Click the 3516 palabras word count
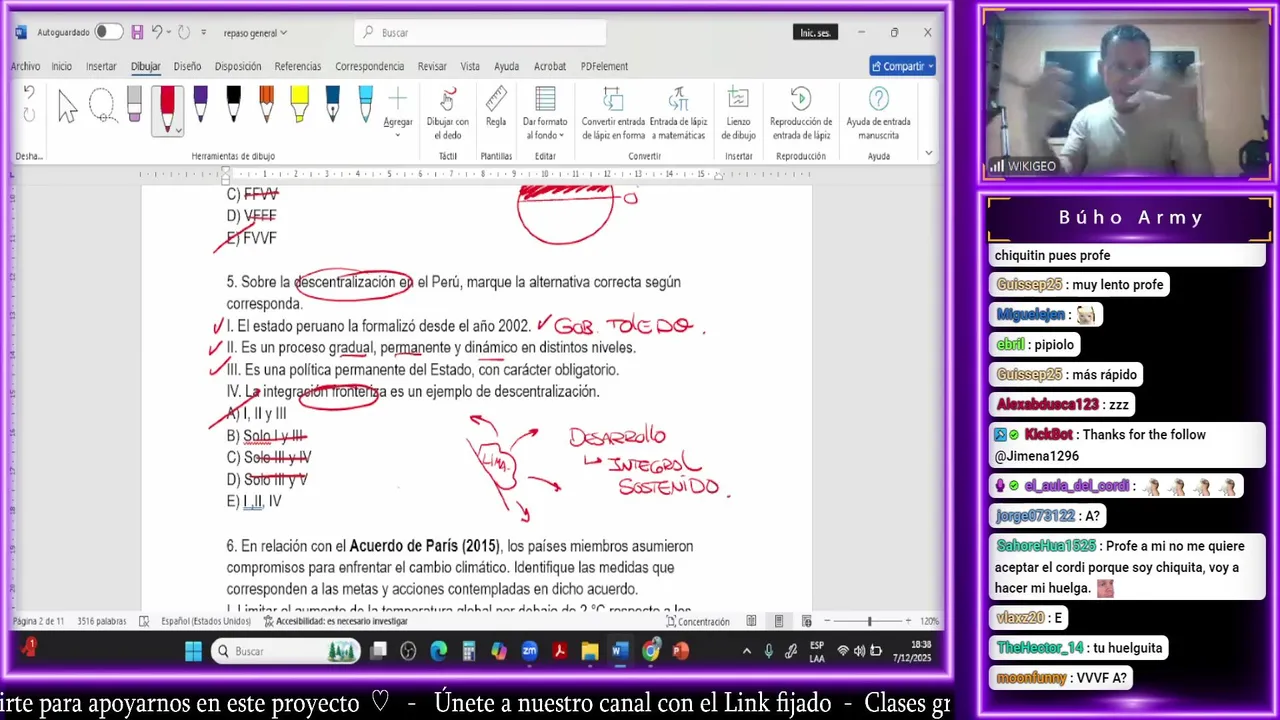The image size is (1280, 720). 101,621
